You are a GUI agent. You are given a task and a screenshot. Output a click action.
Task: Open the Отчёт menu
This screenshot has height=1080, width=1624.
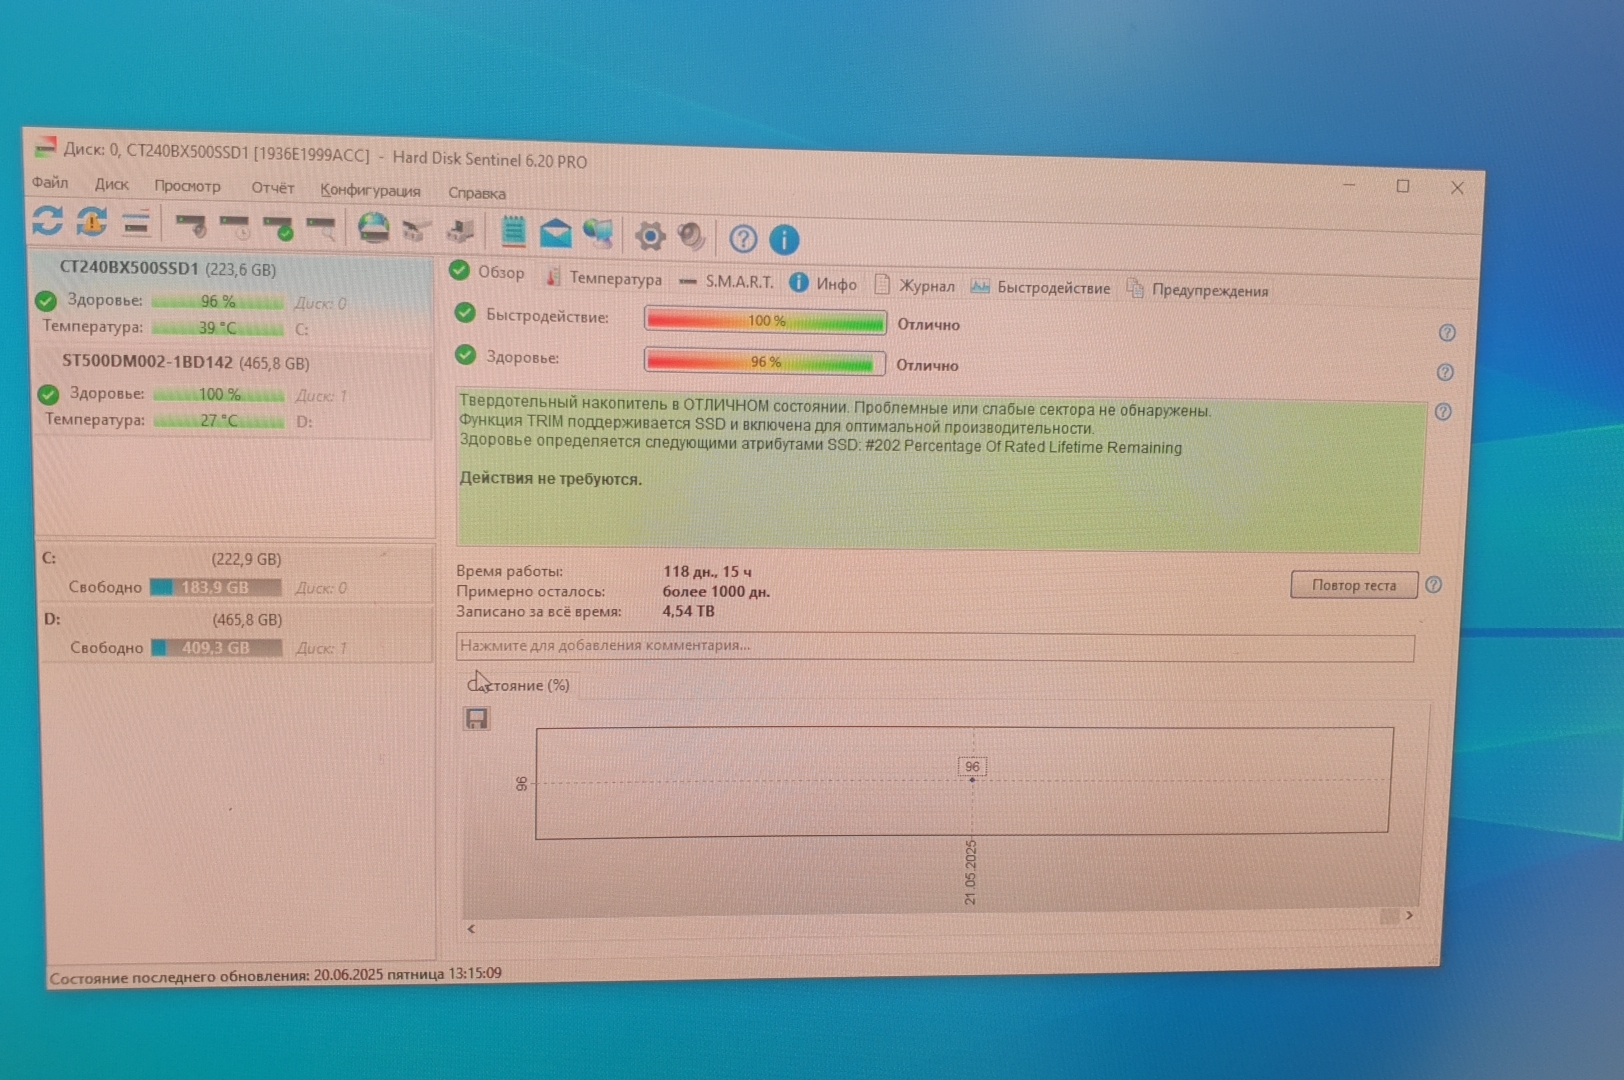(x=272, y=188)
